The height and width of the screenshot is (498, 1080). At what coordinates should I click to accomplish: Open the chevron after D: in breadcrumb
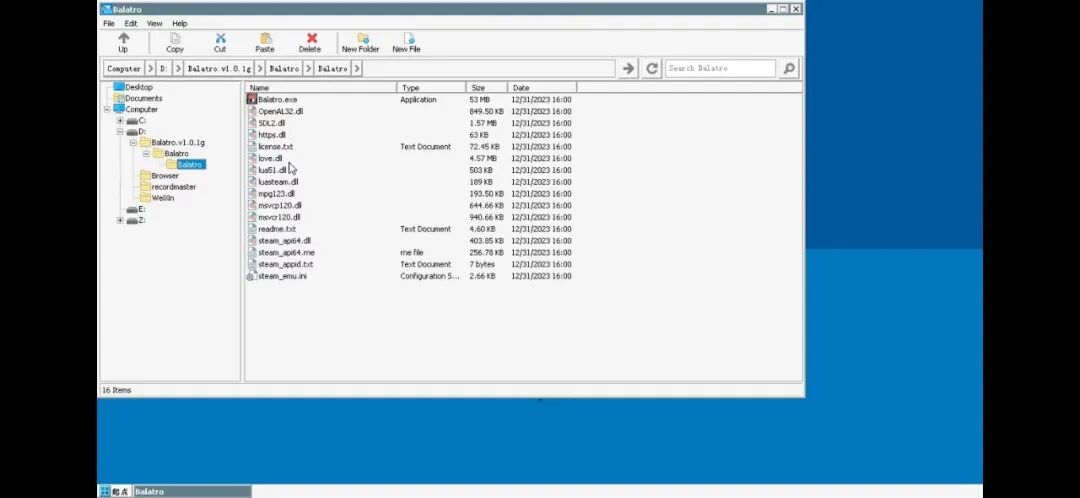[178, 68]
